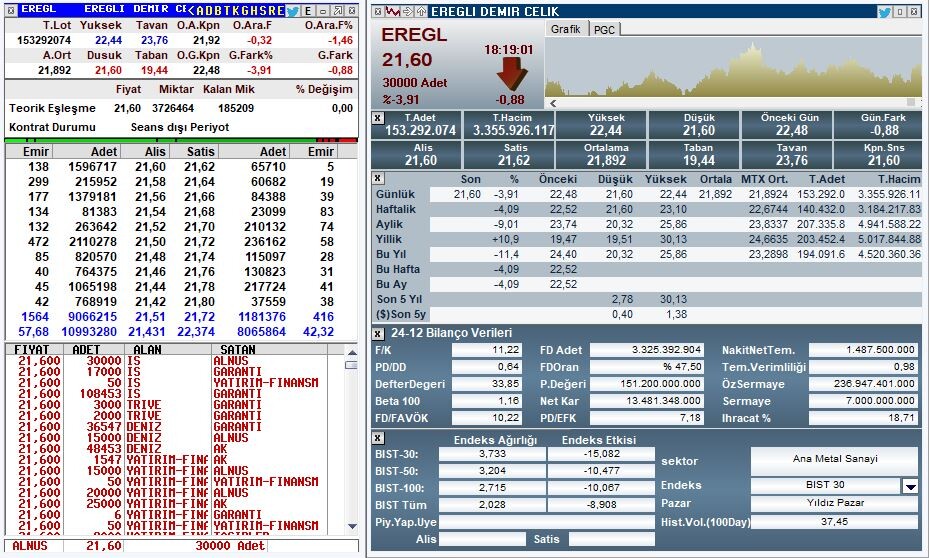Select the Yillik row label
The height and width of the screenshot is (558, 929).
point(389,239)
